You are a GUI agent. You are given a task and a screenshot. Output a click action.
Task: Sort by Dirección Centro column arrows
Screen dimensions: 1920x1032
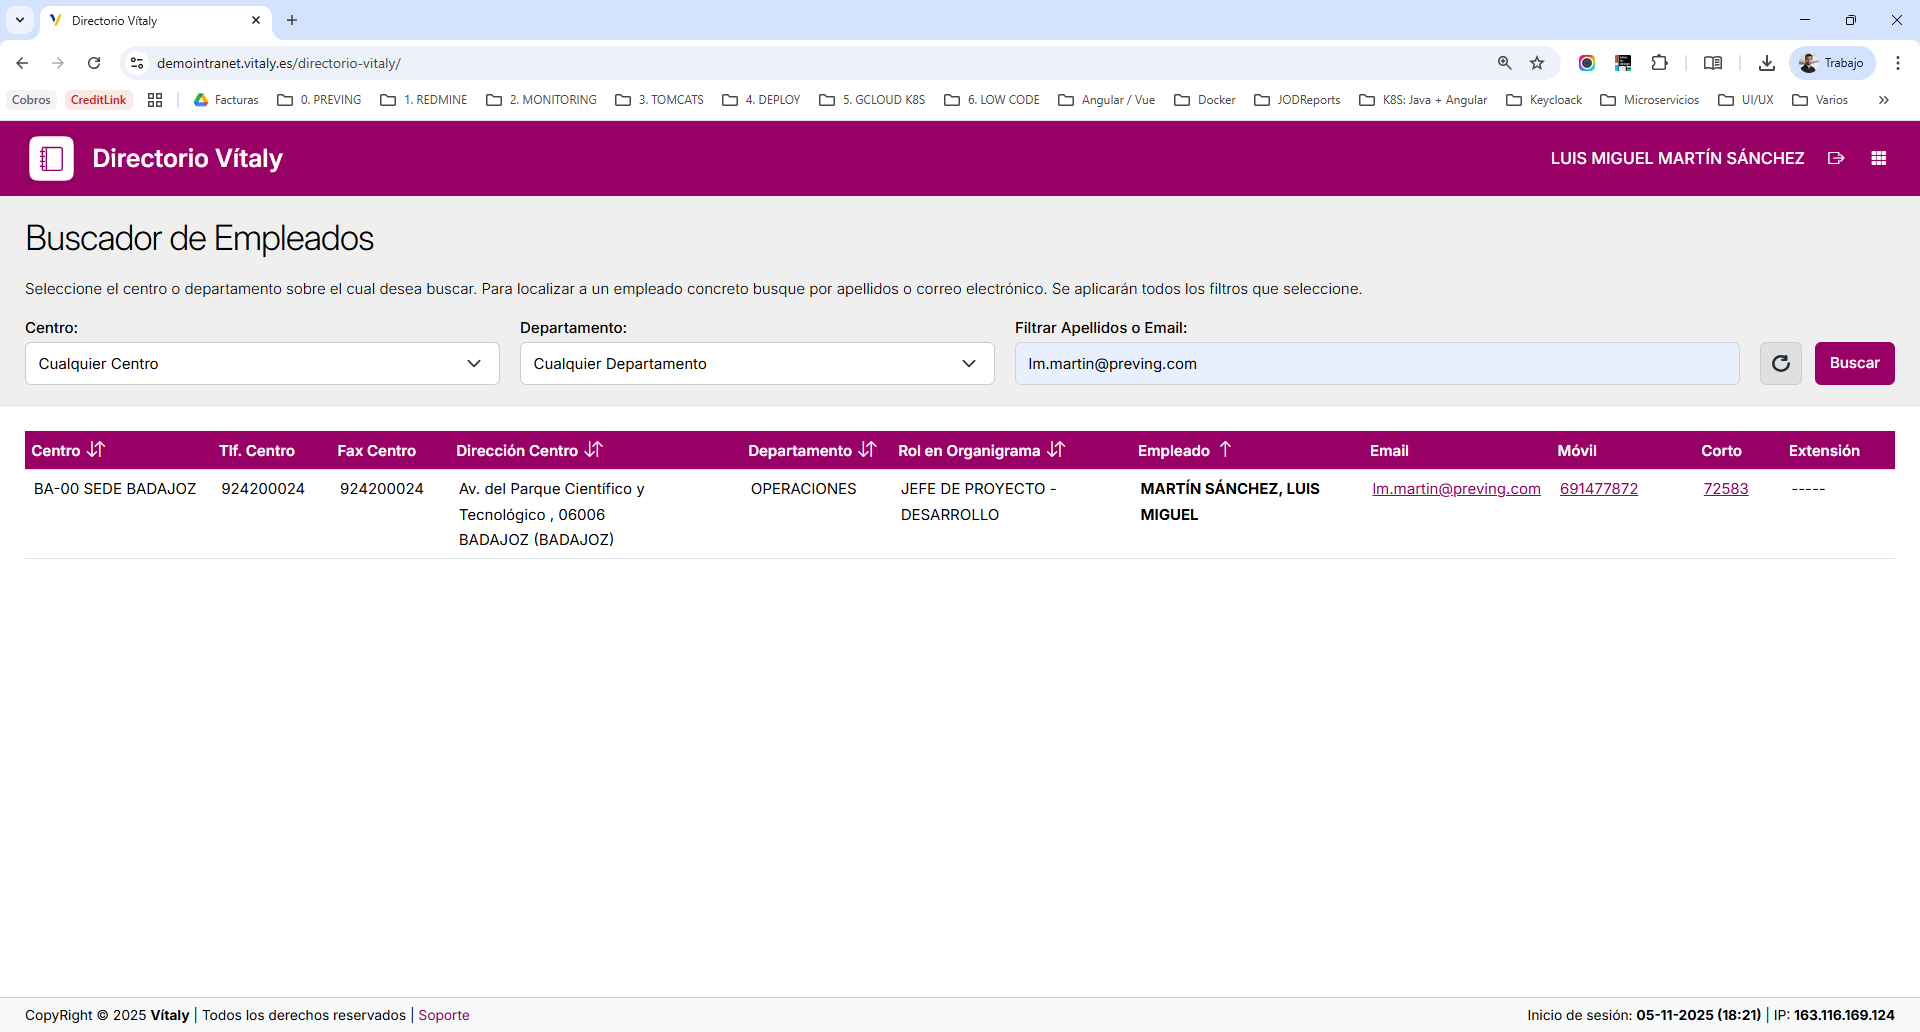tap(594, 450)
